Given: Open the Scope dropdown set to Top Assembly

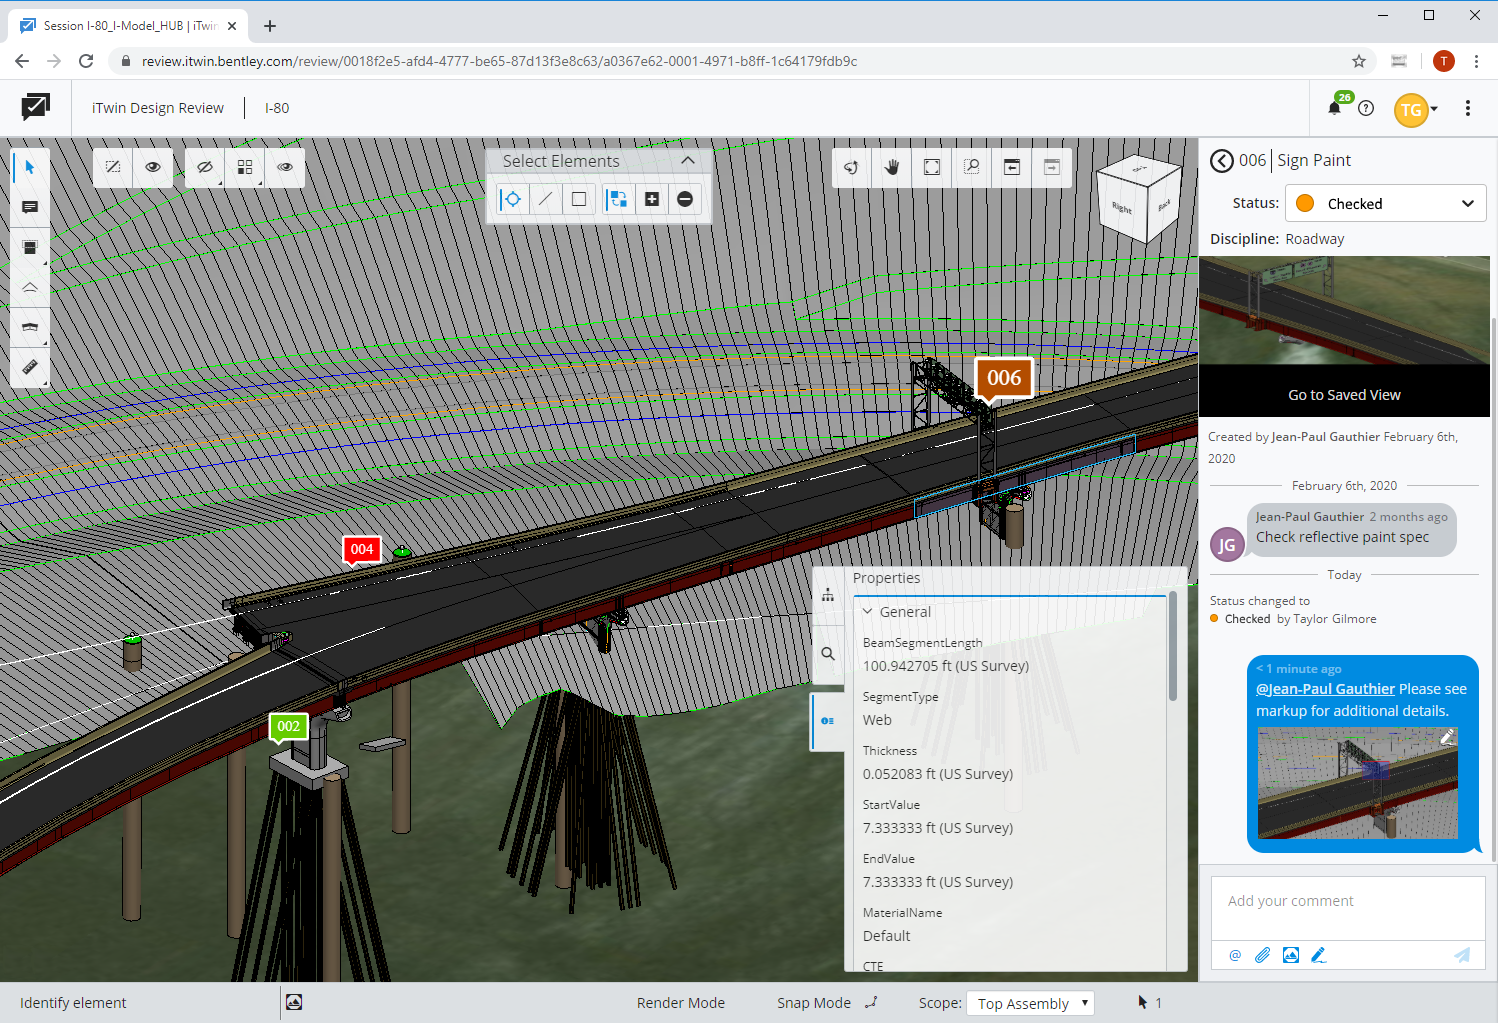Looking at the screenshot, I should [1030, 1002].
